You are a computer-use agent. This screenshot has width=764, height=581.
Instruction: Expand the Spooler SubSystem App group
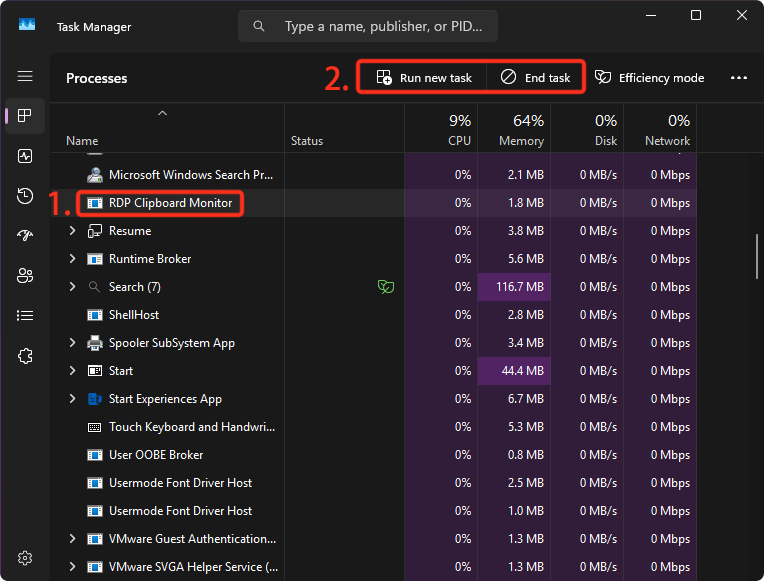tap(72, 343)
